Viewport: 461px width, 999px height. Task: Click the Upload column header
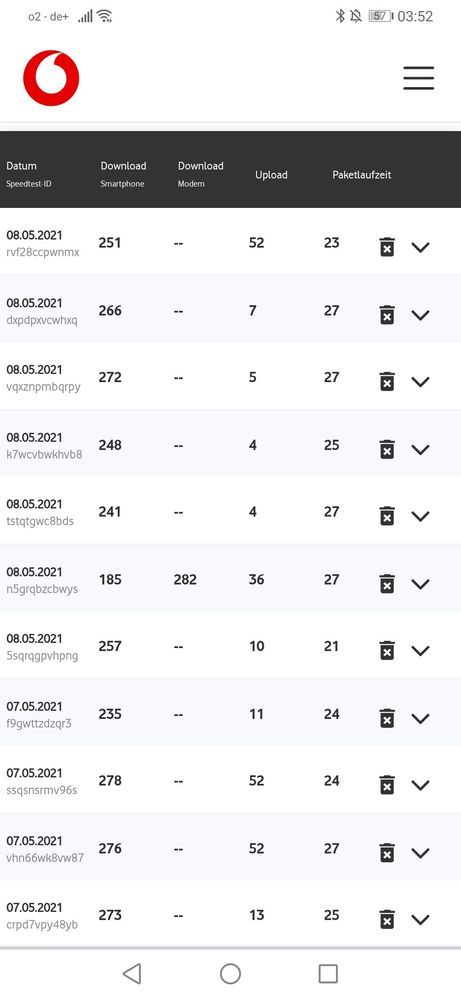tap(271, 175)
